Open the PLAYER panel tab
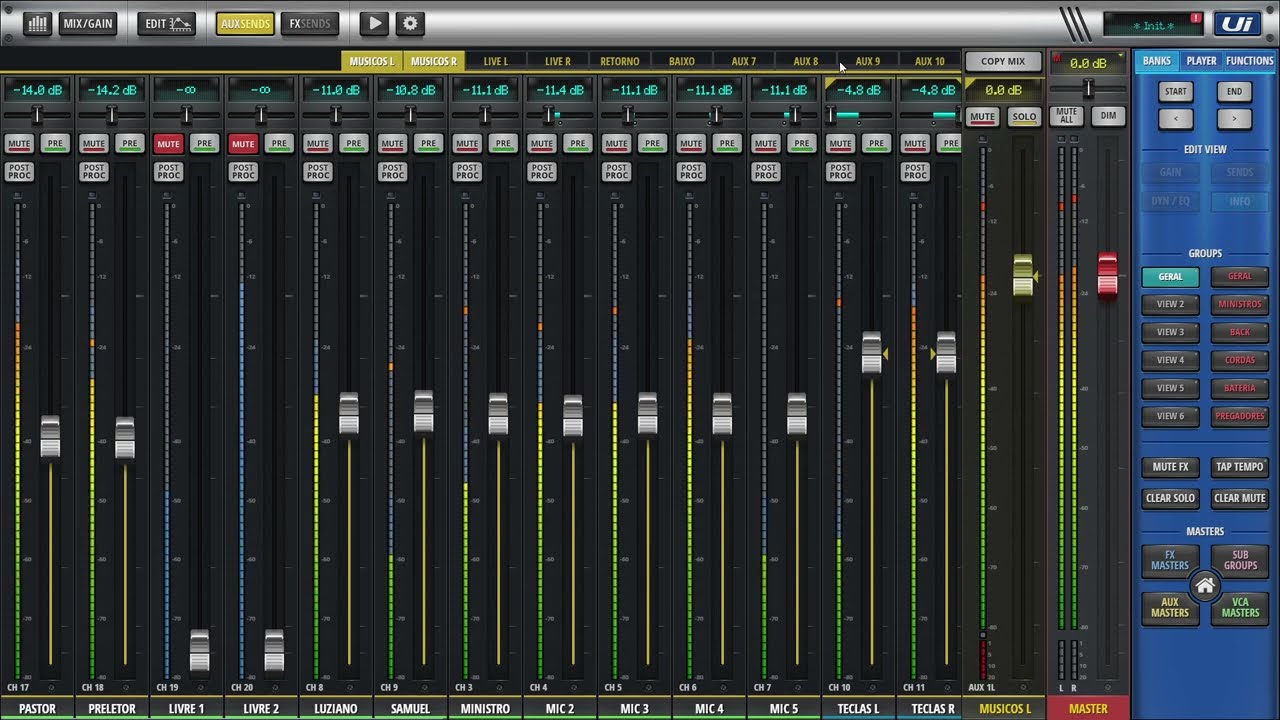This screenshot has height=720, width=1280. [x=1202, y=61]
